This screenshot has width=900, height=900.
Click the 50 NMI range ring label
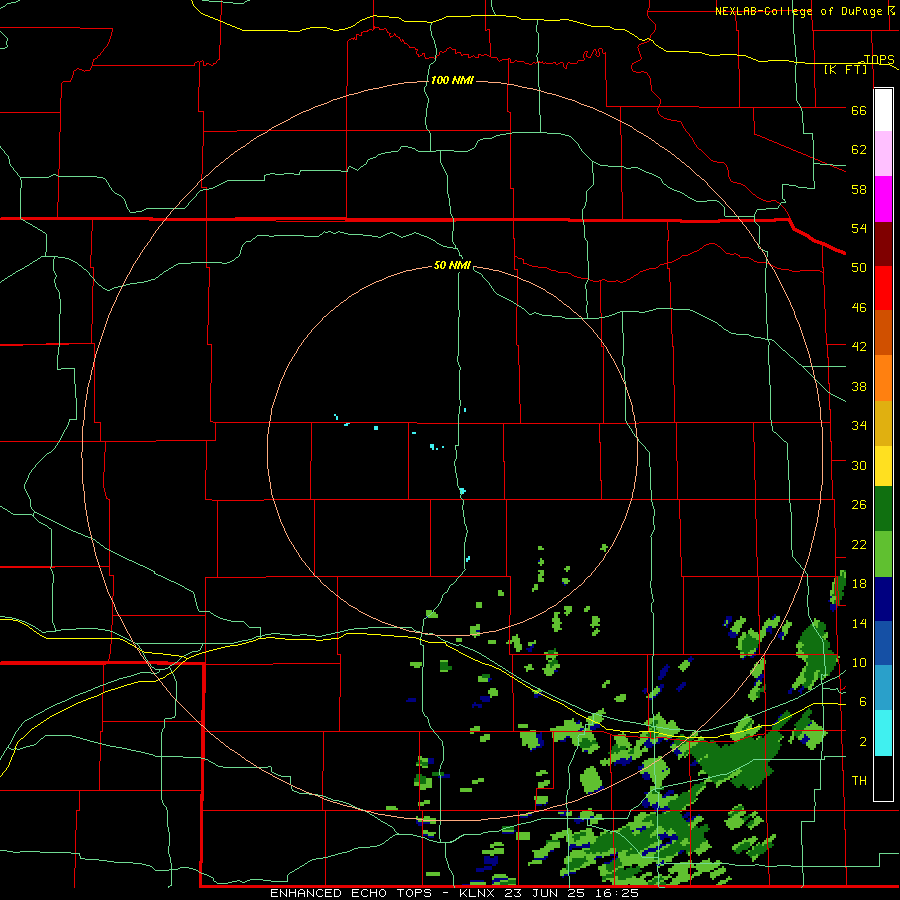(452, 265)
